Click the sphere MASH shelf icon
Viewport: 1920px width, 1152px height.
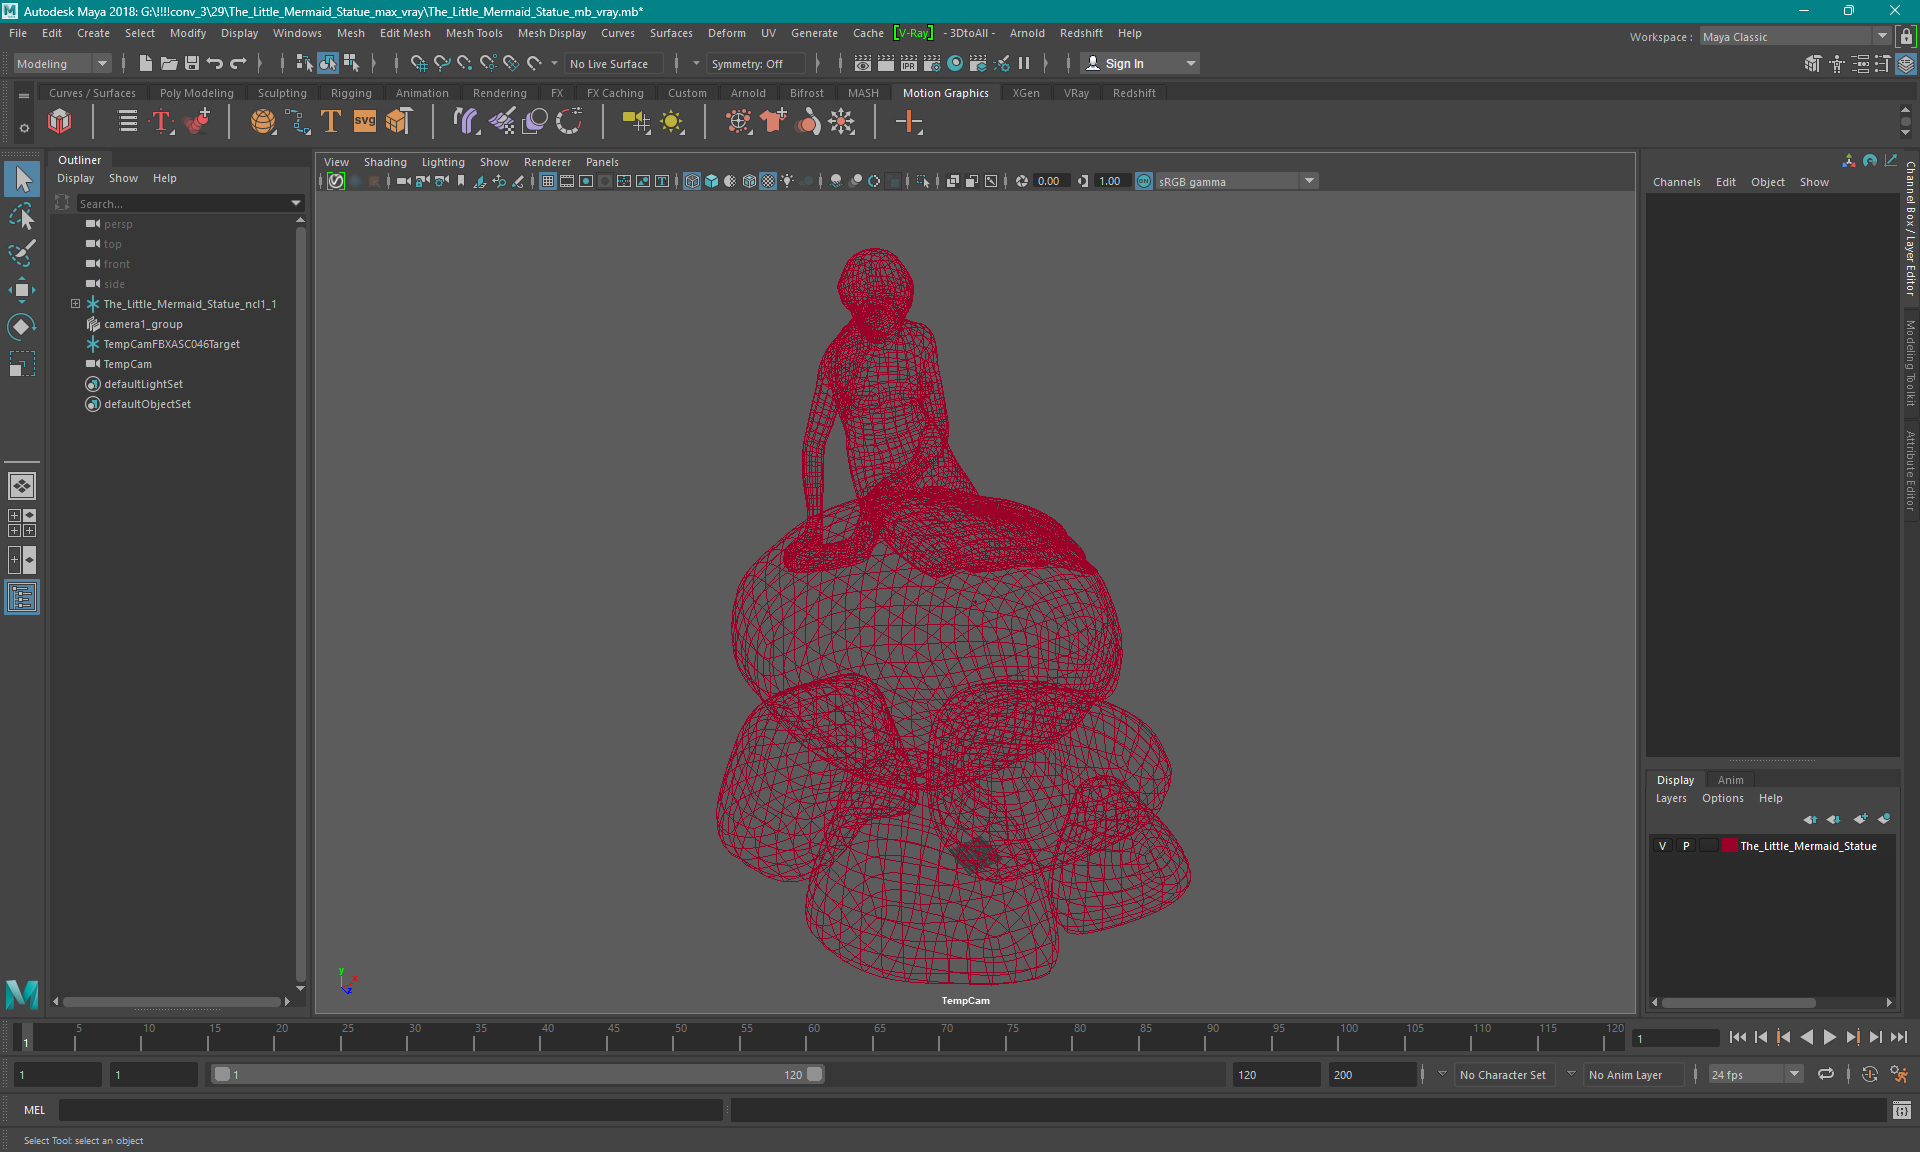point(263,122)
